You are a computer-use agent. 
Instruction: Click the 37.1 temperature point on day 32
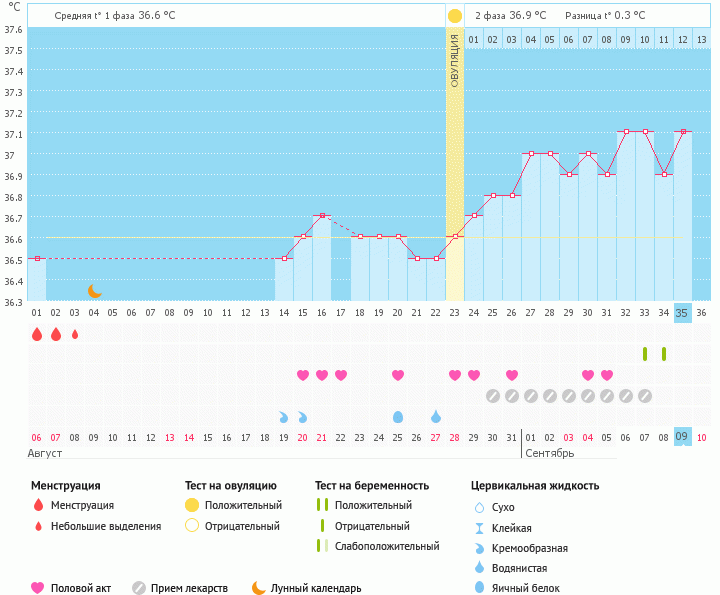click(626, 132)
